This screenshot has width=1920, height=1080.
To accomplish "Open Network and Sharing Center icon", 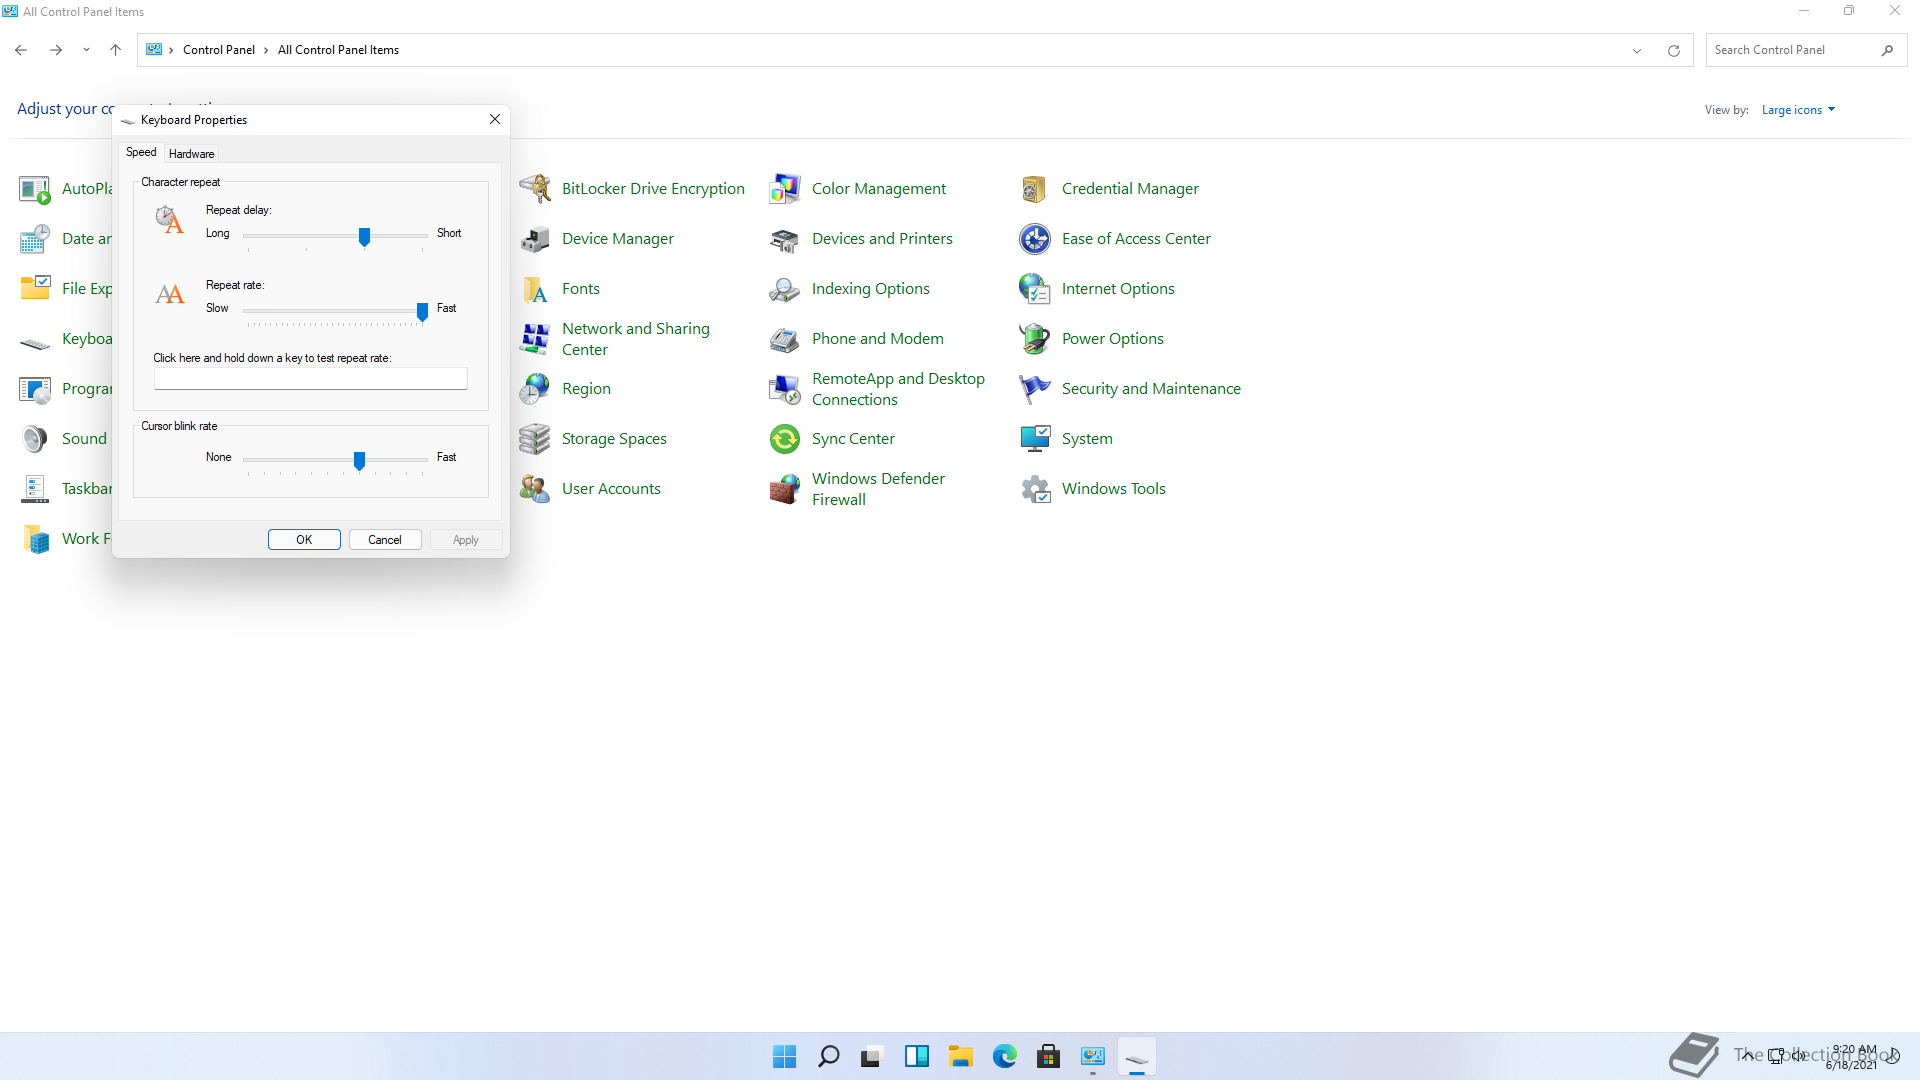I will (535, 338).
